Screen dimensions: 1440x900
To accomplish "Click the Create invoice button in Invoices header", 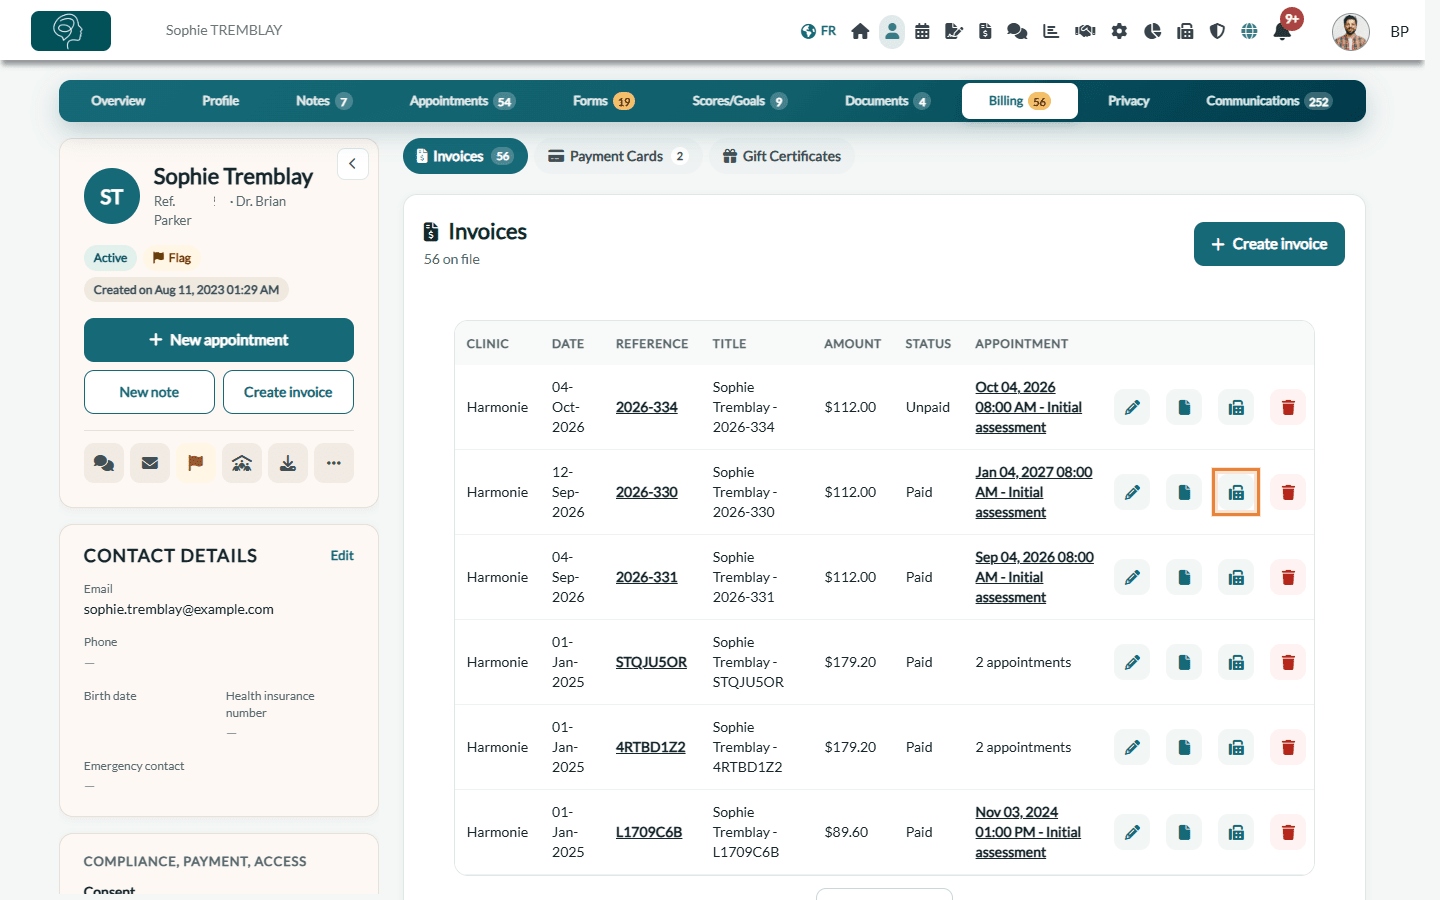I will coord(1269,244).
